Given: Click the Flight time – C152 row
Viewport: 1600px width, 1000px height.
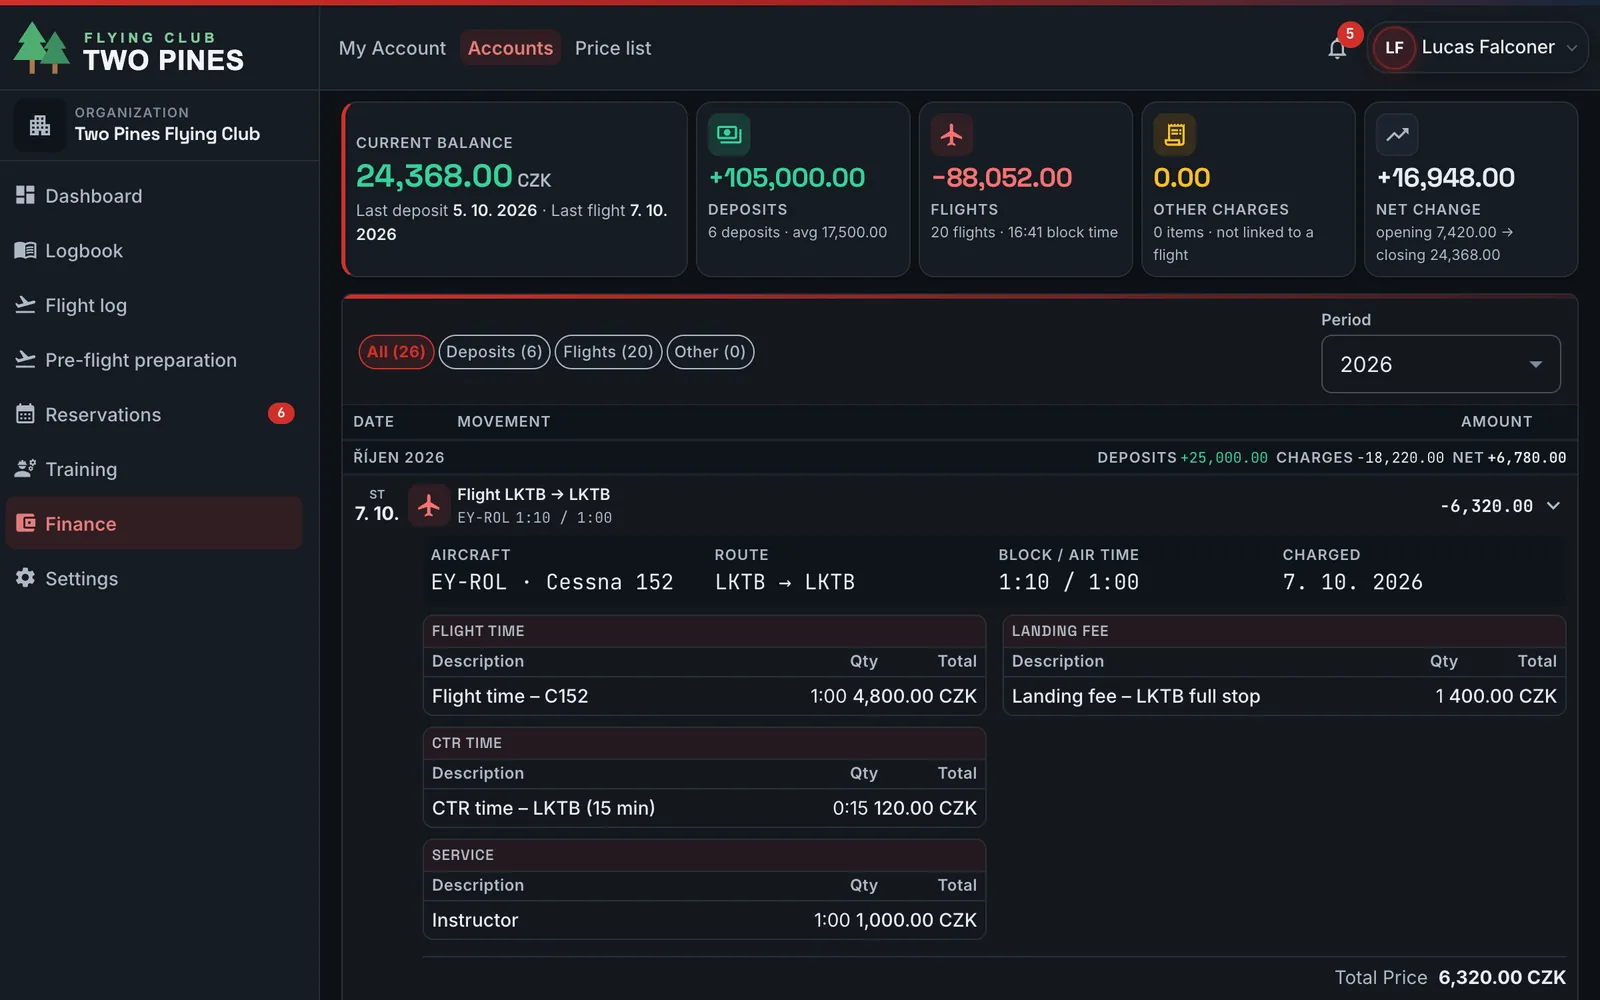Looking at the screenshot, I should [704, 696].
